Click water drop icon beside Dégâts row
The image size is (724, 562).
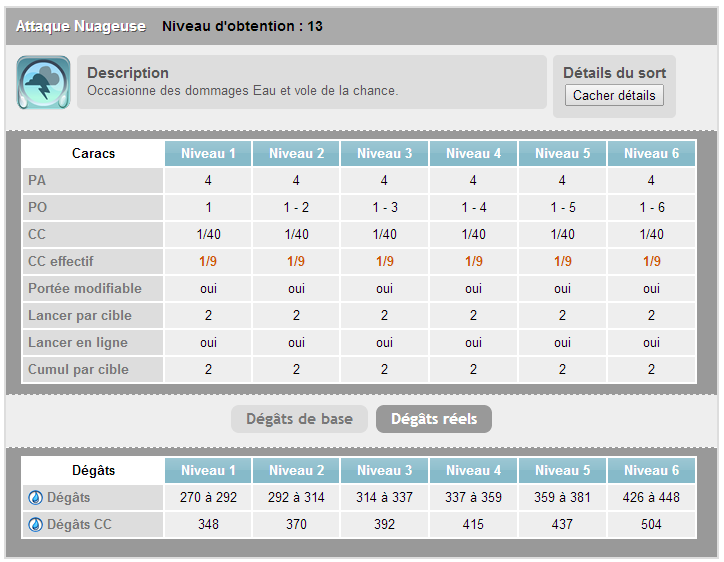36,498
